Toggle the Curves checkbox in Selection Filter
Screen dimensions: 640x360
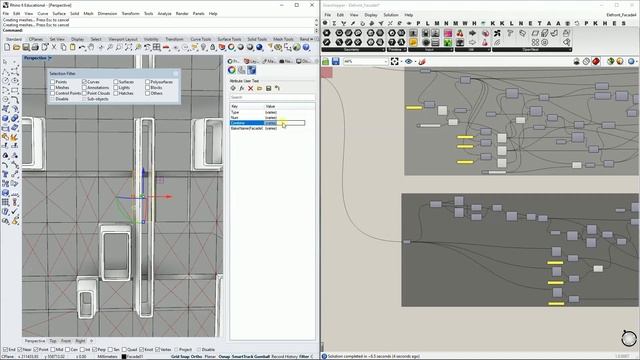pyautogui.click(x=84, y=82)
